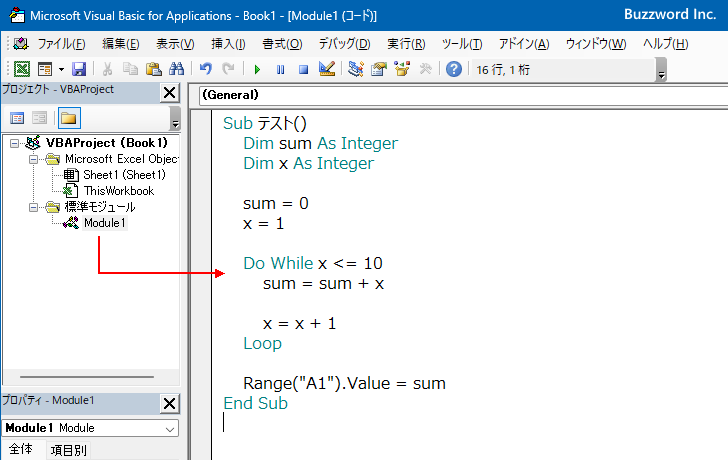Image resolution: width=728 pixels, height=460 pixels.
Task: Select ThisWorkbook in project tree
Action: coord(119,191)
